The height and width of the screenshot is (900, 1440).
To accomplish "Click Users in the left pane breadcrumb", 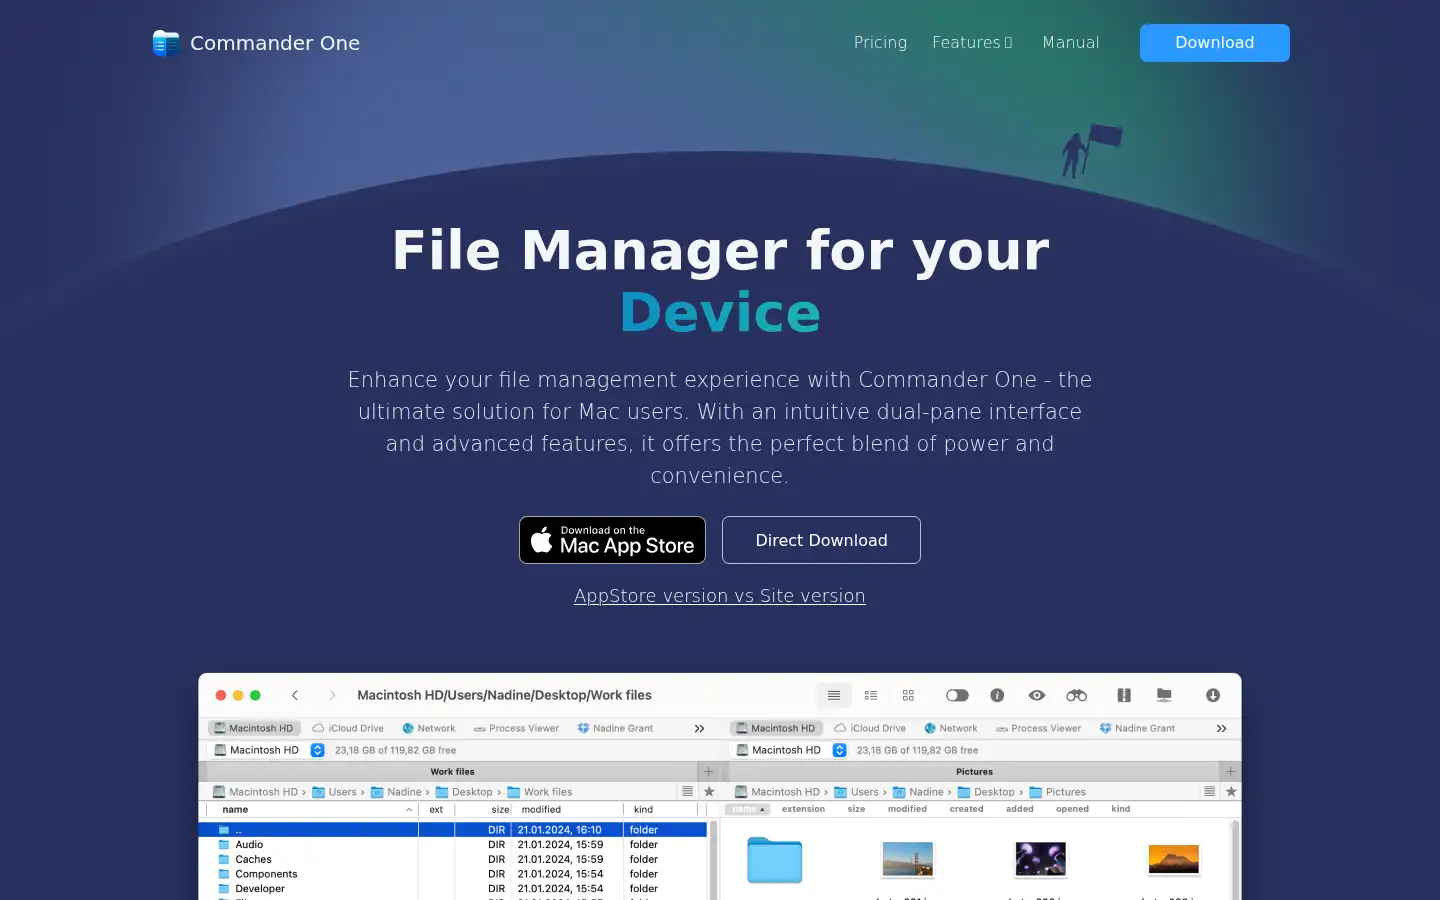I will 334,792.
